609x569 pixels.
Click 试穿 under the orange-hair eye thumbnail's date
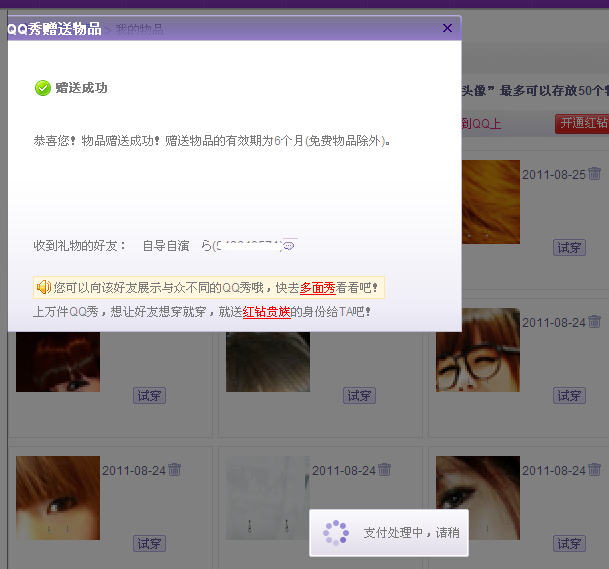click(149, 543)
